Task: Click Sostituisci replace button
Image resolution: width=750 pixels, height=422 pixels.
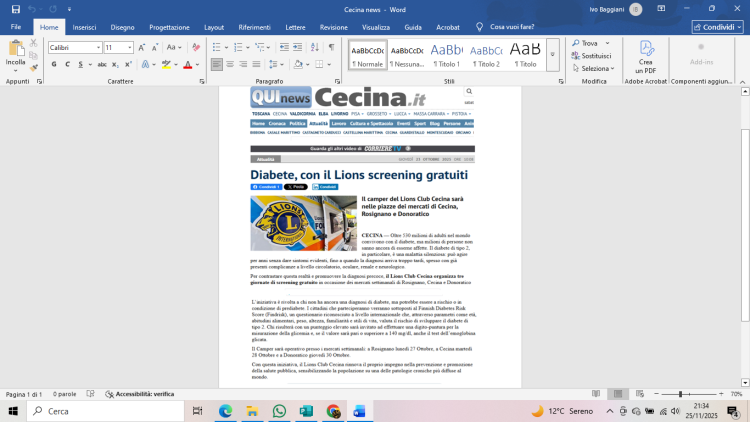Action: tap(591, 56)
